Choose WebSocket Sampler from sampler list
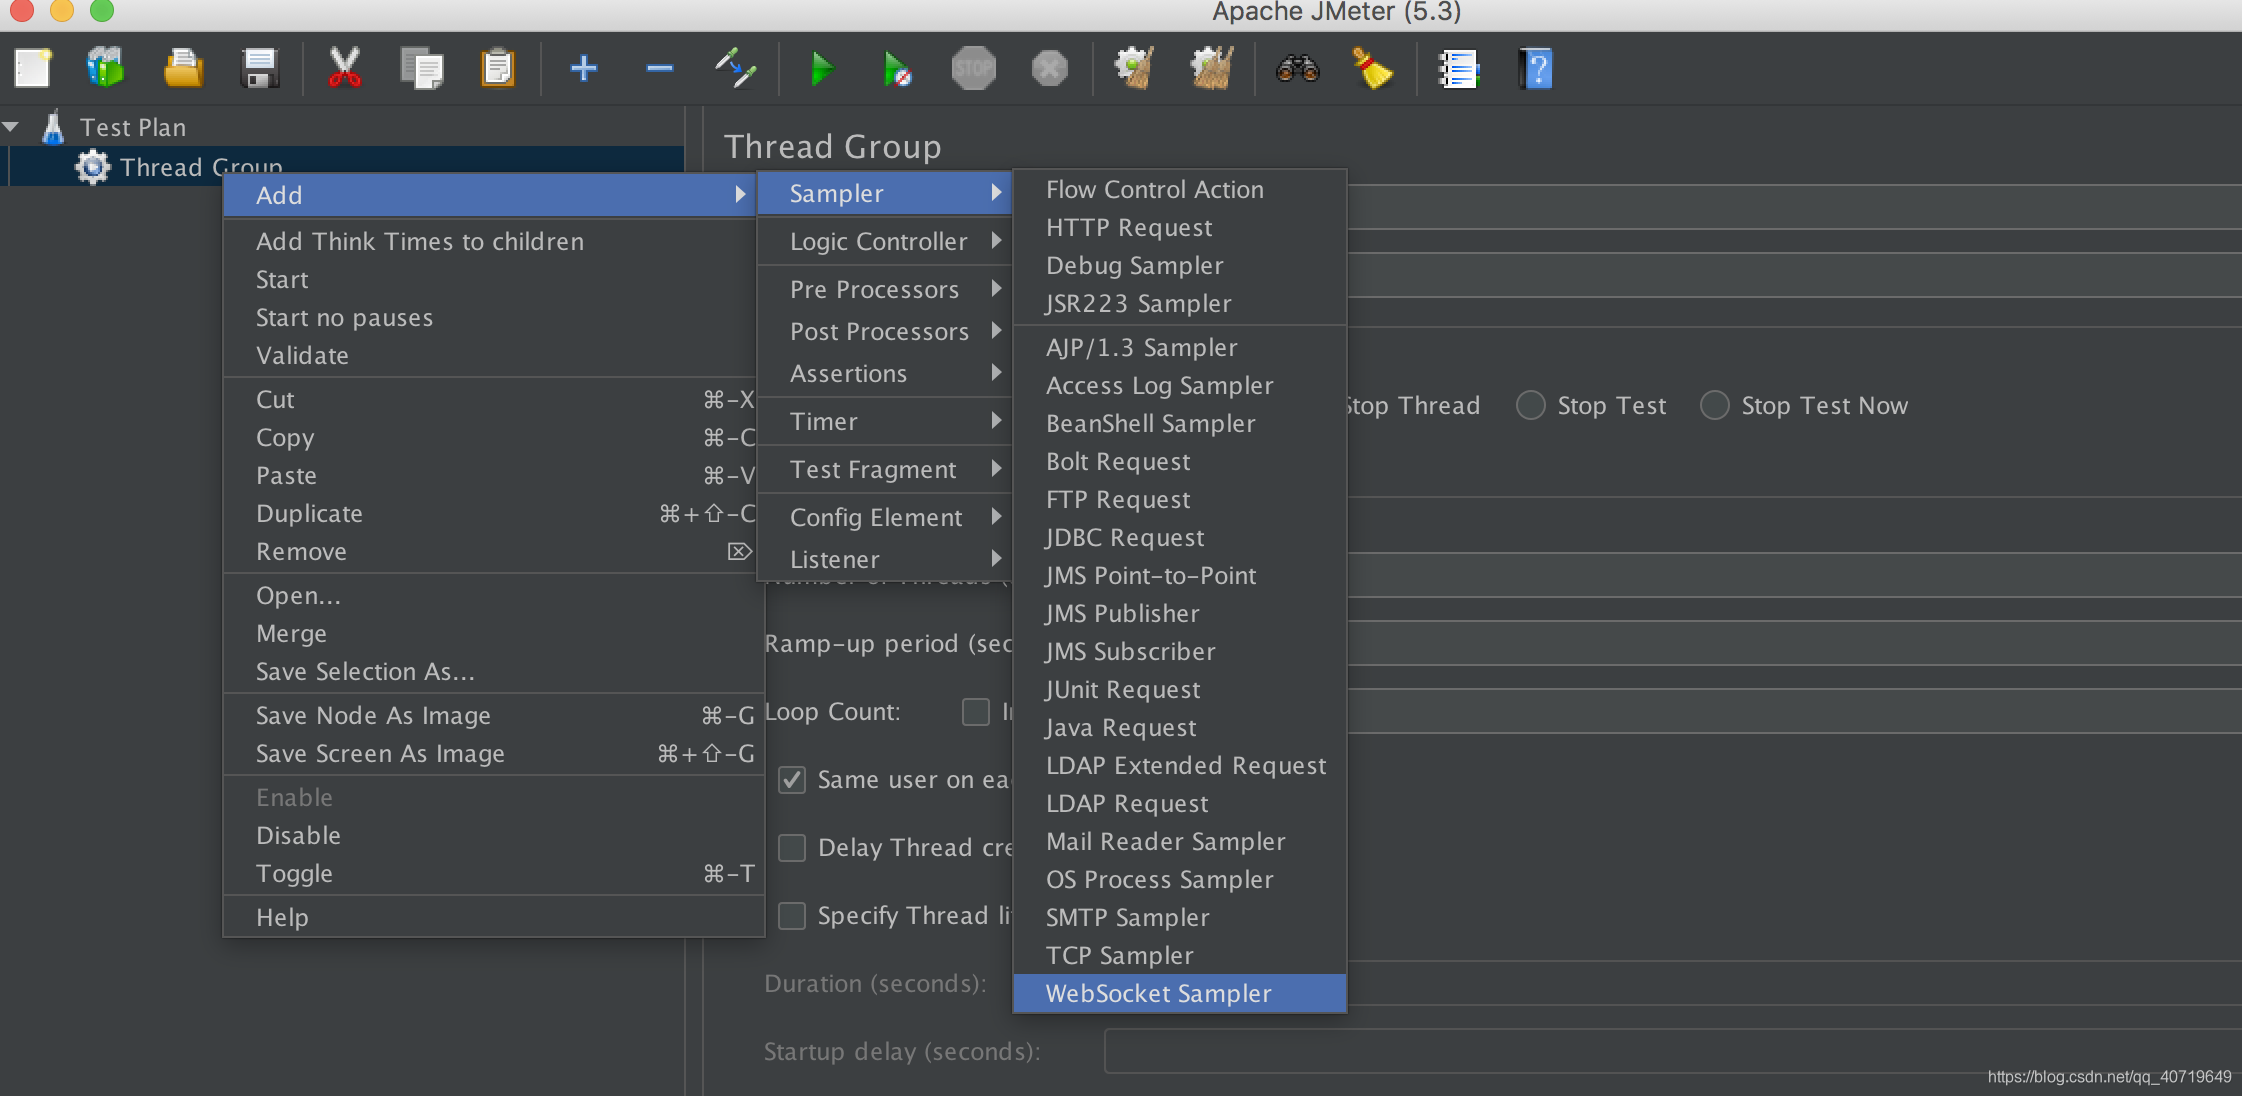Image resolution: width=2242 pixels, height=1096 pixels. pos(1158,993)
